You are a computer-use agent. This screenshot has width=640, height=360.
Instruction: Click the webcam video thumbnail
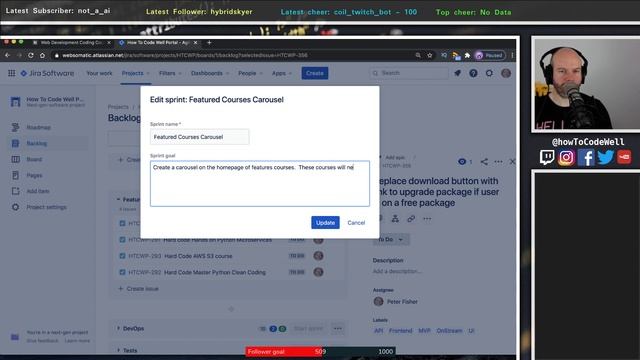[586, 84]
